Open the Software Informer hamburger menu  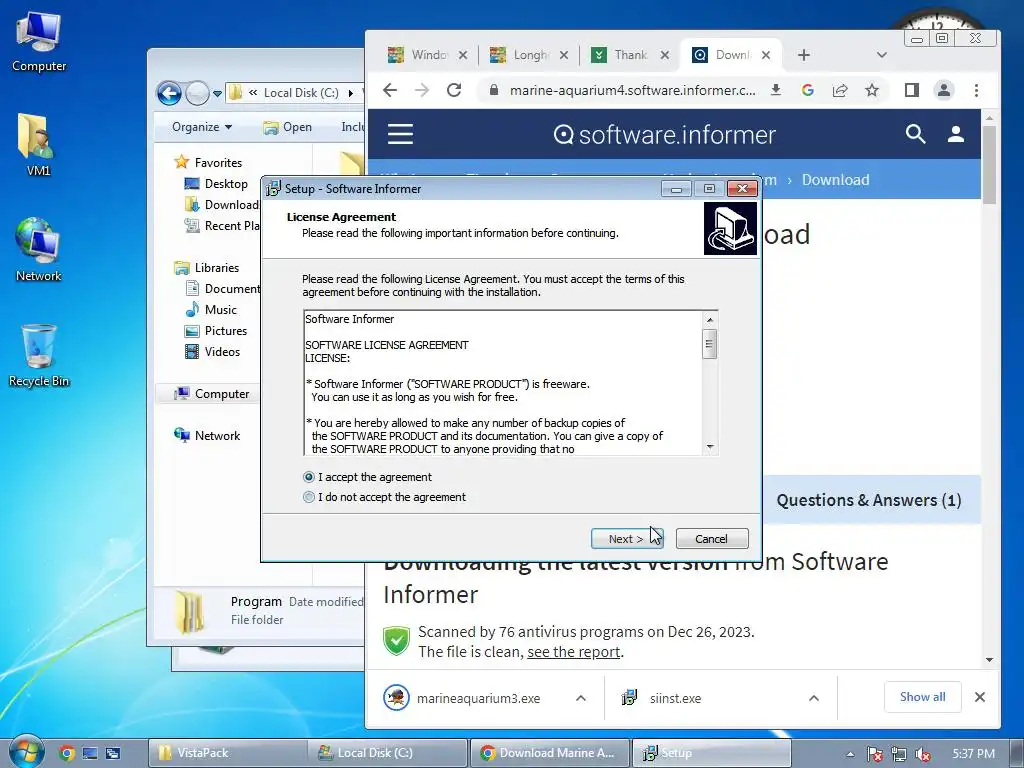click(400, 134)
